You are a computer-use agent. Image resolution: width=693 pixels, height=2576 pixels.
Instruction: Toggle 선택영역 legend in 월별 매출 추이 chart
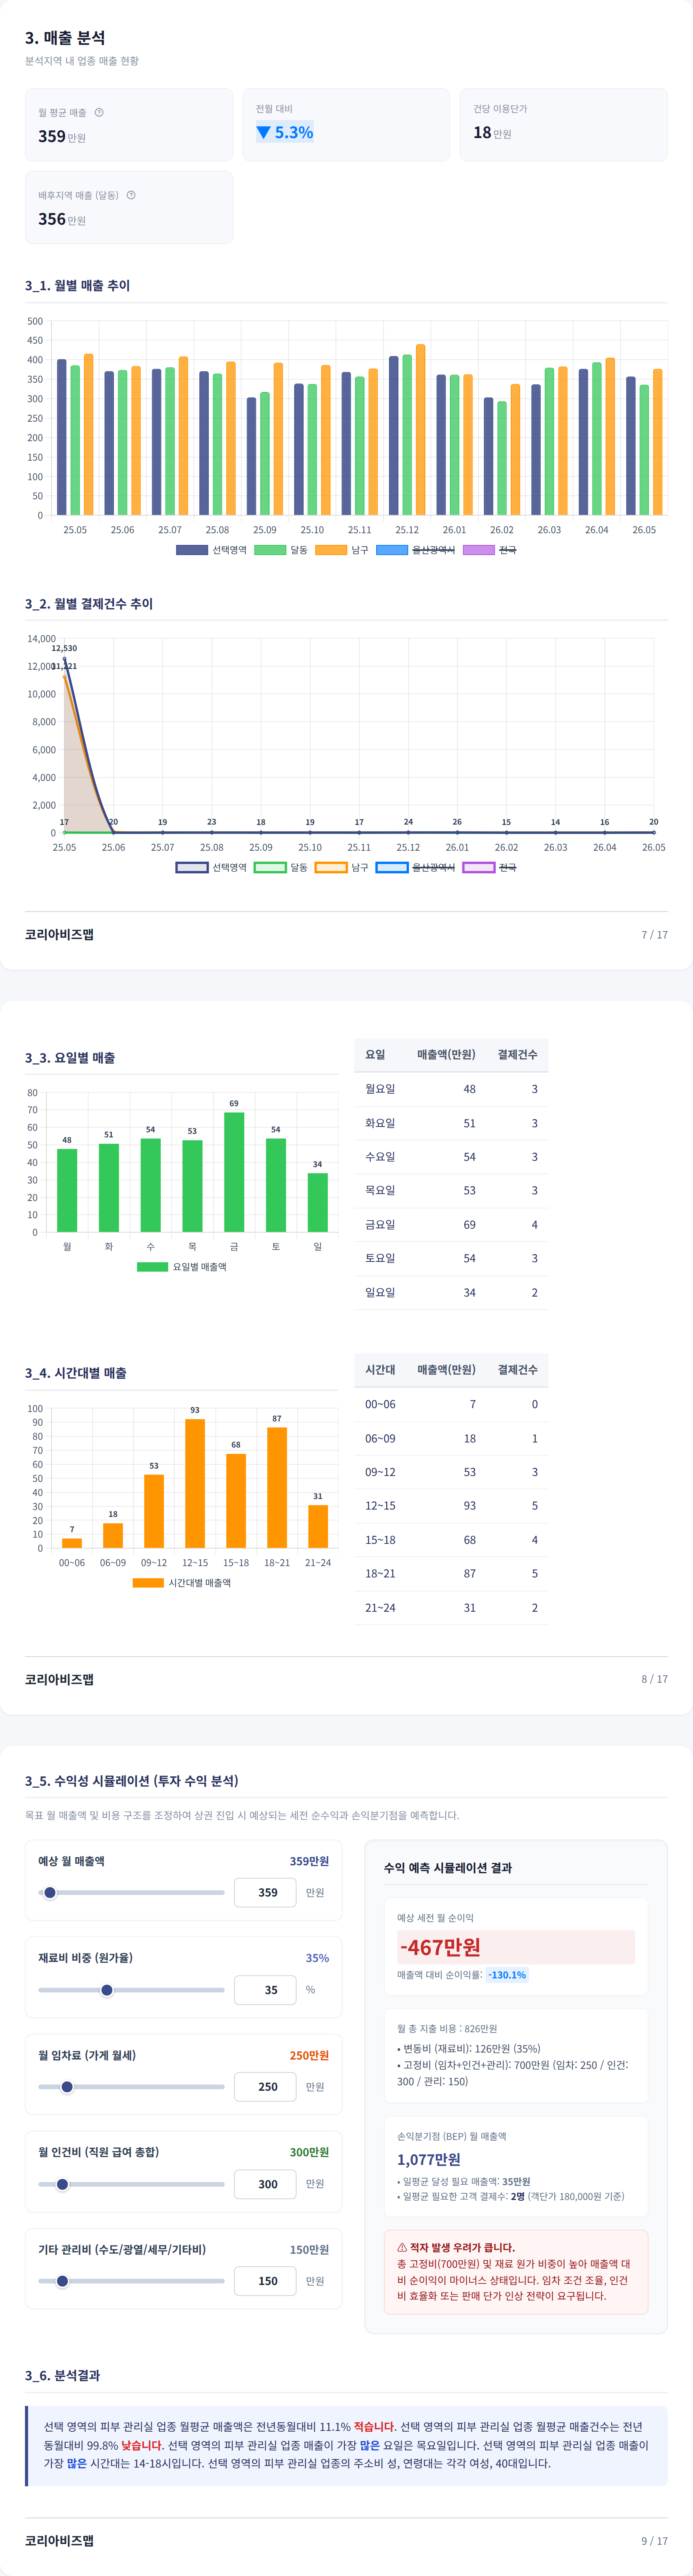click(x=211, y=550)
